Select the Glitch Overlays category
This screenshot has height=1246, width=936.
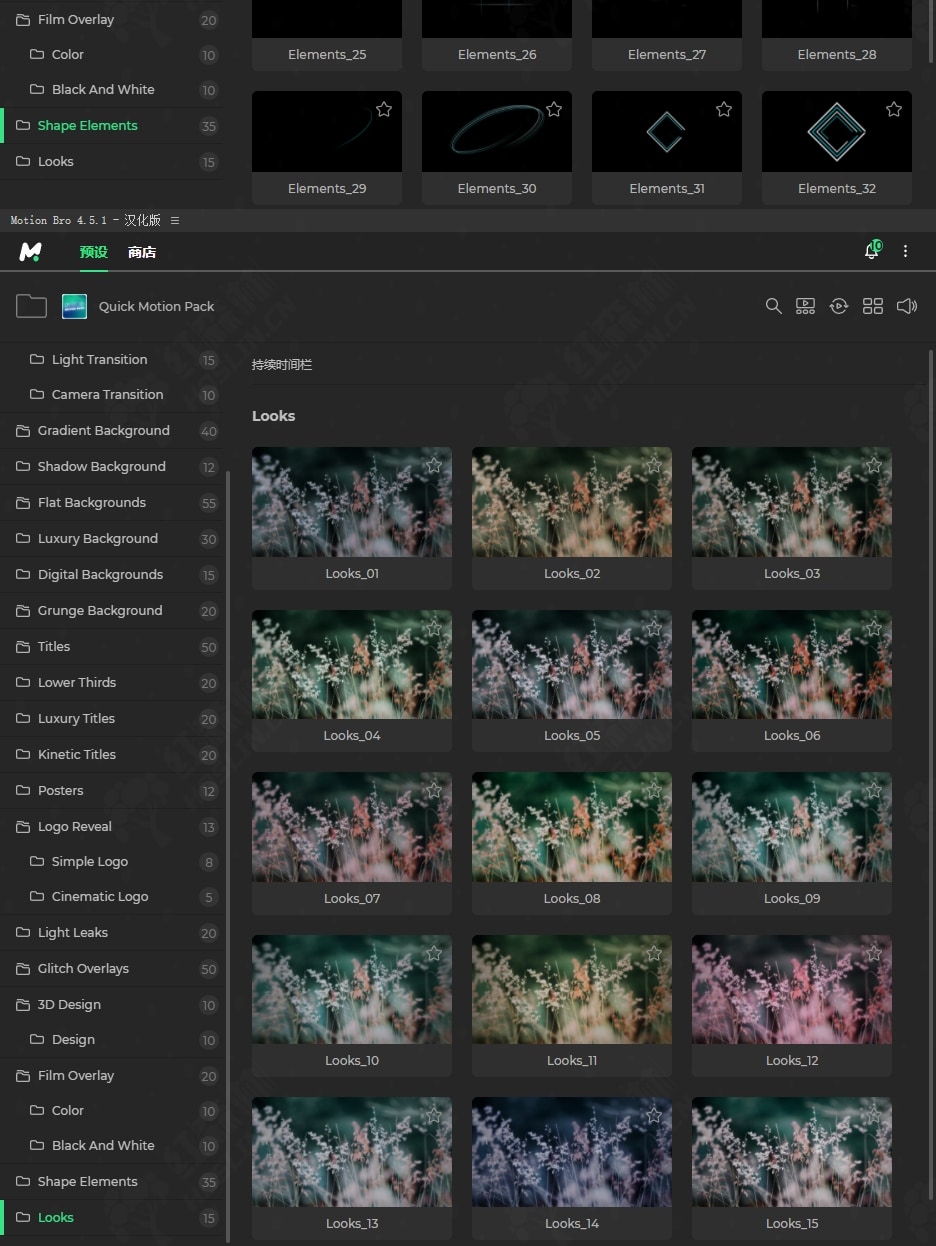tap(83, 968)
